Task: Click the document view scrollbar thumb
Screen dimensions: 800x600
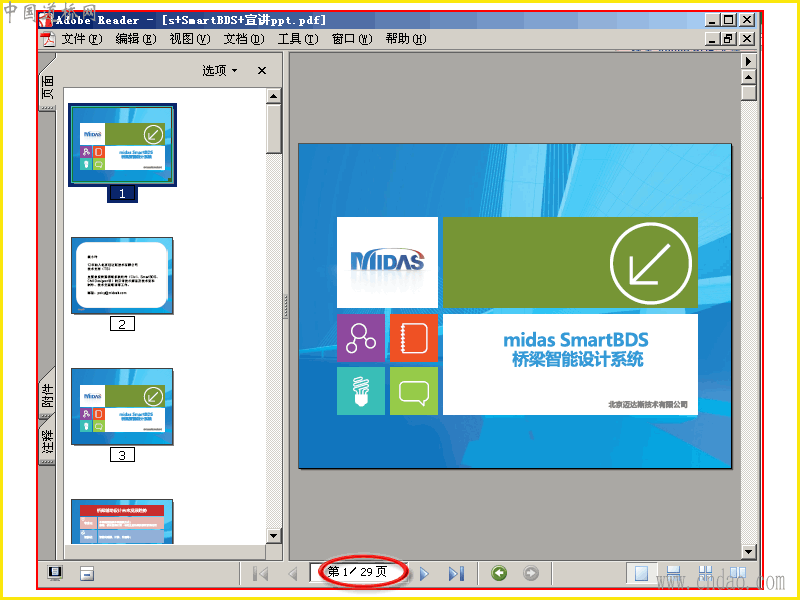Action: click(748, 92)
